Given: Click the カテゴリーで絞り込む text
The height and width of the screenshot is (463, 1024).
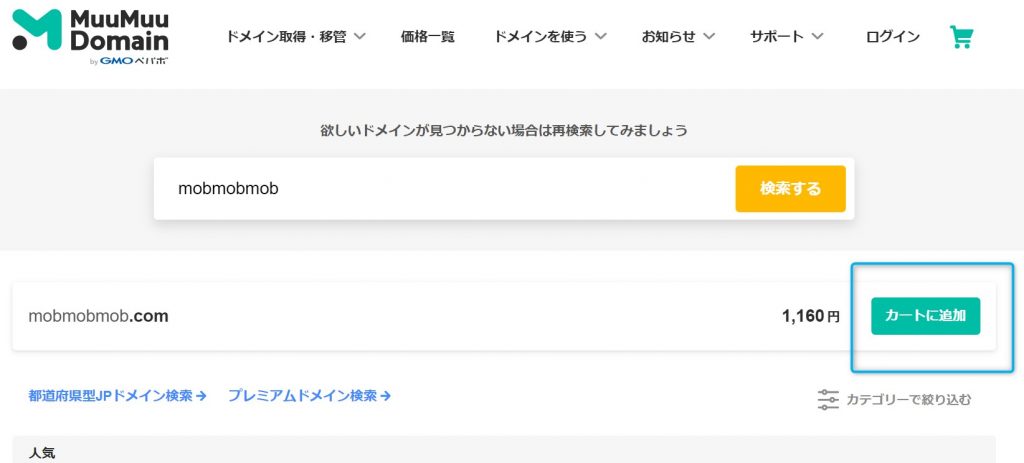Looking at the screenshot, I should [908, 400].
